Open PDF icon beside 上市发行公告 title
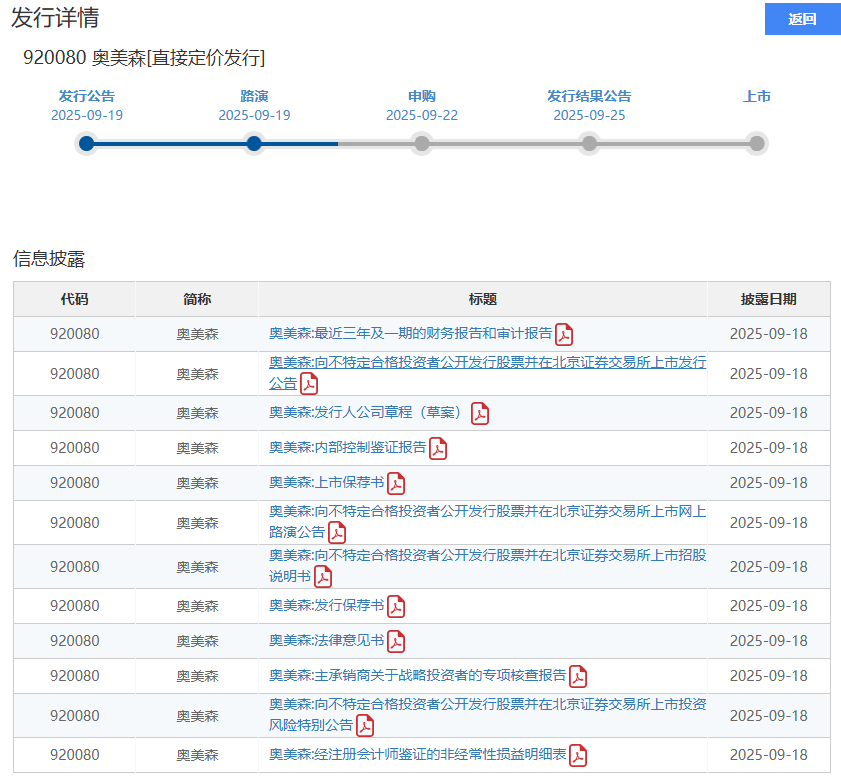Screen dimensions: 841x783 pyautogui.click(x=309, y=384)
